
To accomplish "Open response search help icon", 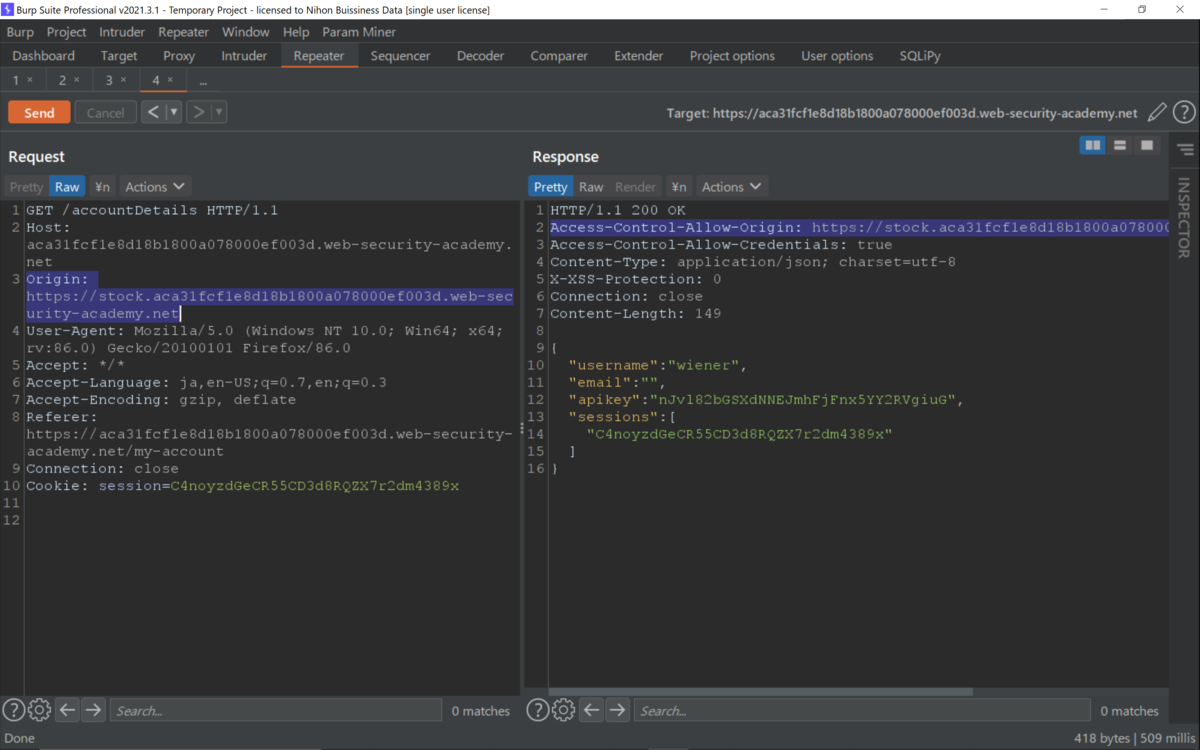I will tap(537, 710).
